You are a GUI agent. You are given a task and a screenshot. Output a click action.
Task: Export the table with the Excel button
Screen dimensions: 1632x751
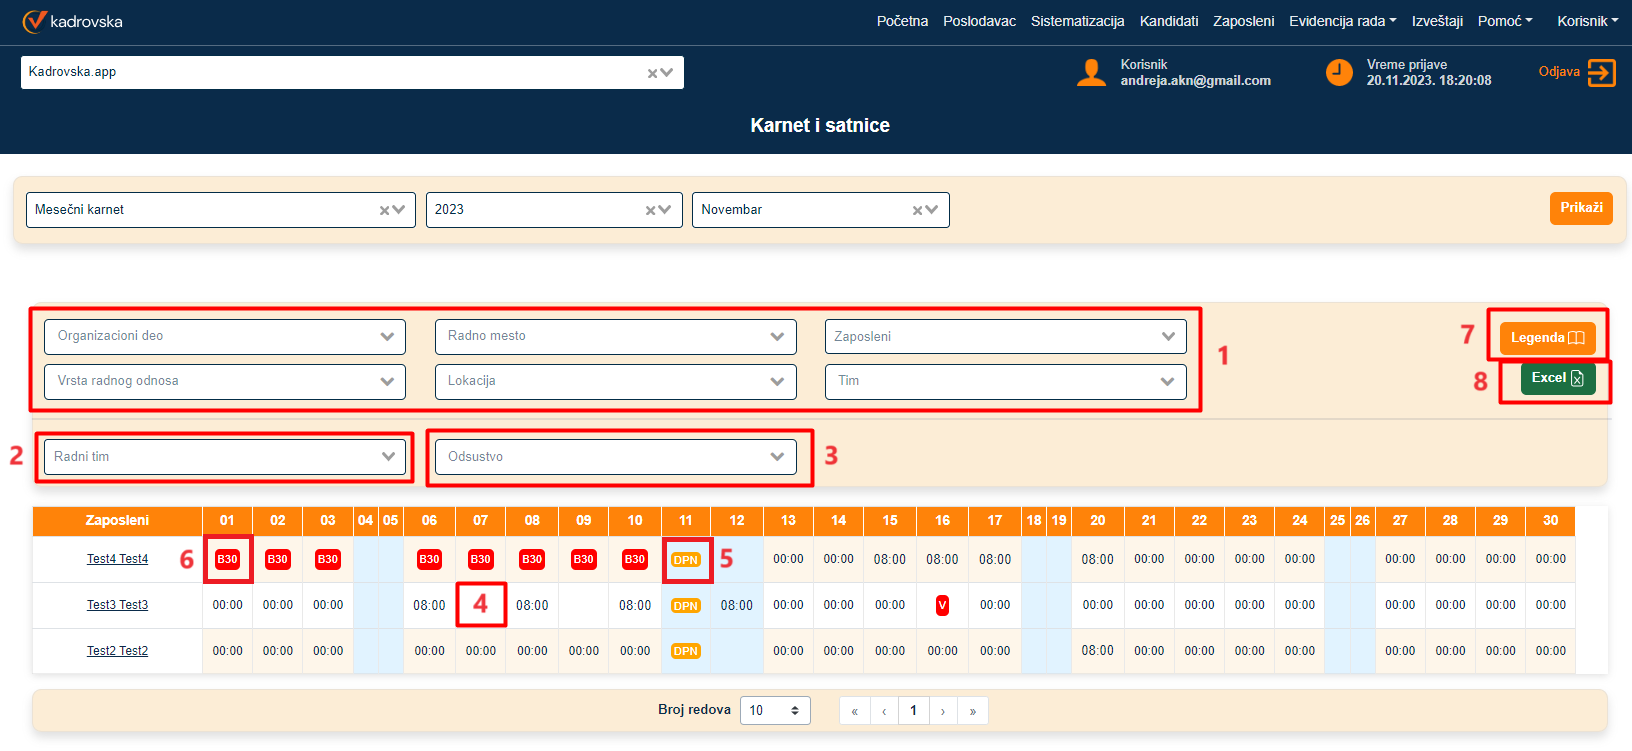(1557, 378)
